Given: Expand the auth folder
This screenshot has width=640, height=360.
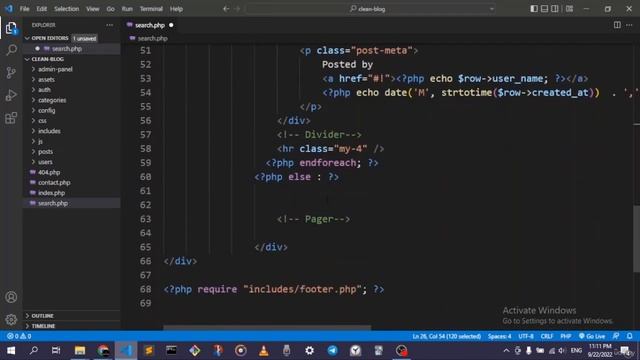Looking at the screenshot, I should pyautogui.click(x=44, y=89).
